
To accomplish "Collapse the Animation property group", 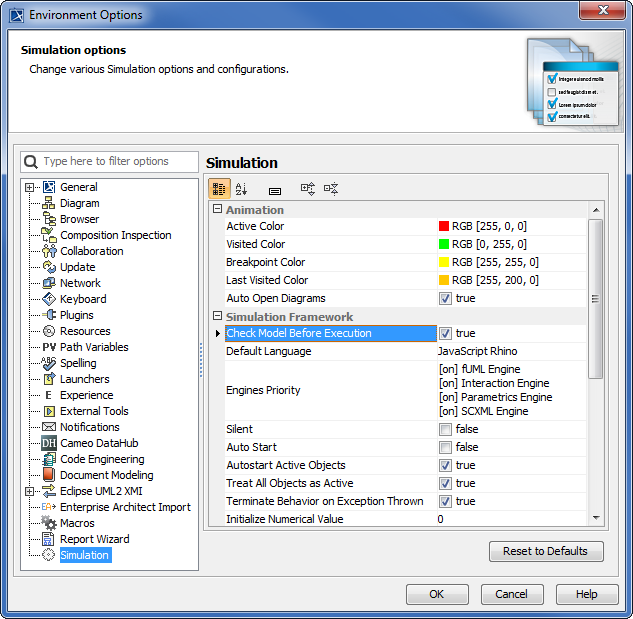I will tap(218, 209).
